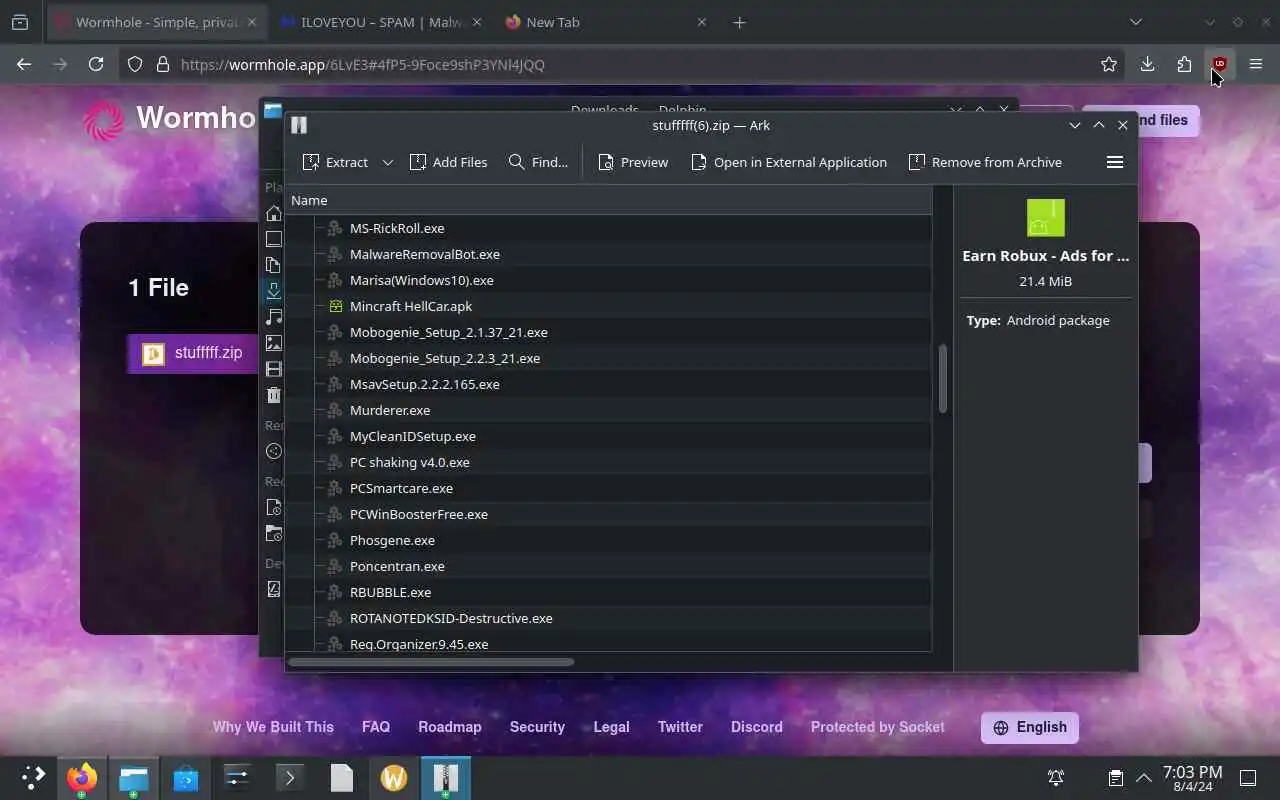This screenshot has width=1280, height=800.
Task: Open the list all tabs dropdown
Action: pyautogui.click(x=1135, y=22)
